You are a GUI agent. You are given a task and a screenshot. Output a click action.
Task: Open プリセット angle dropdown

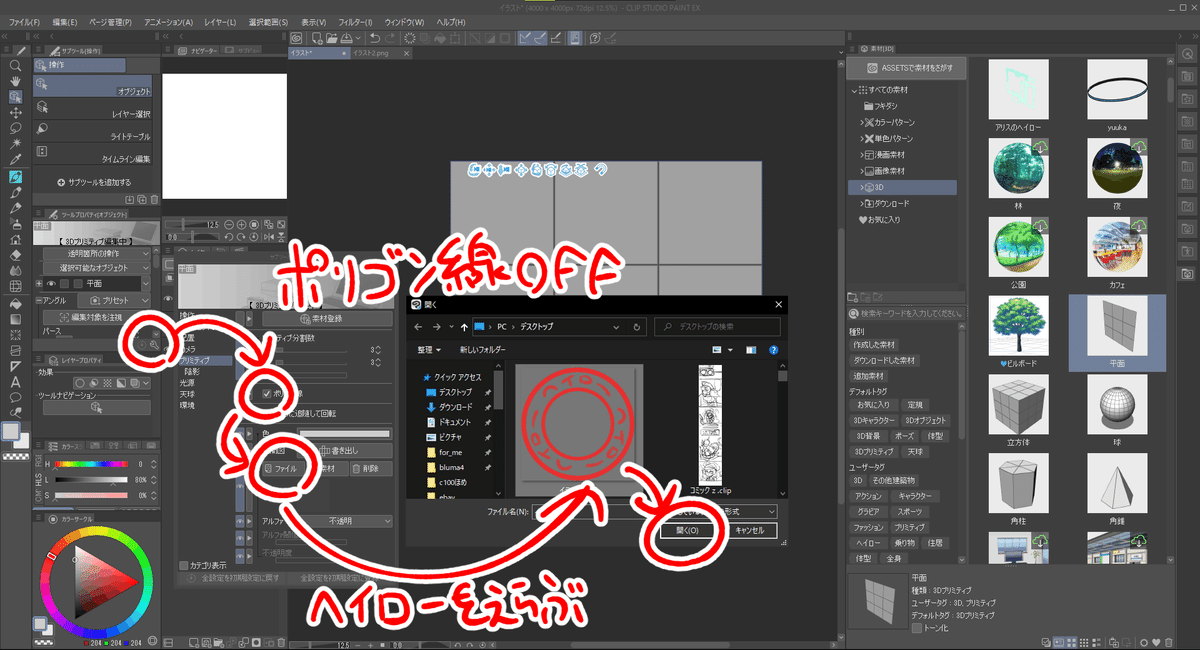pyautogui.click(x=115, y=299)
